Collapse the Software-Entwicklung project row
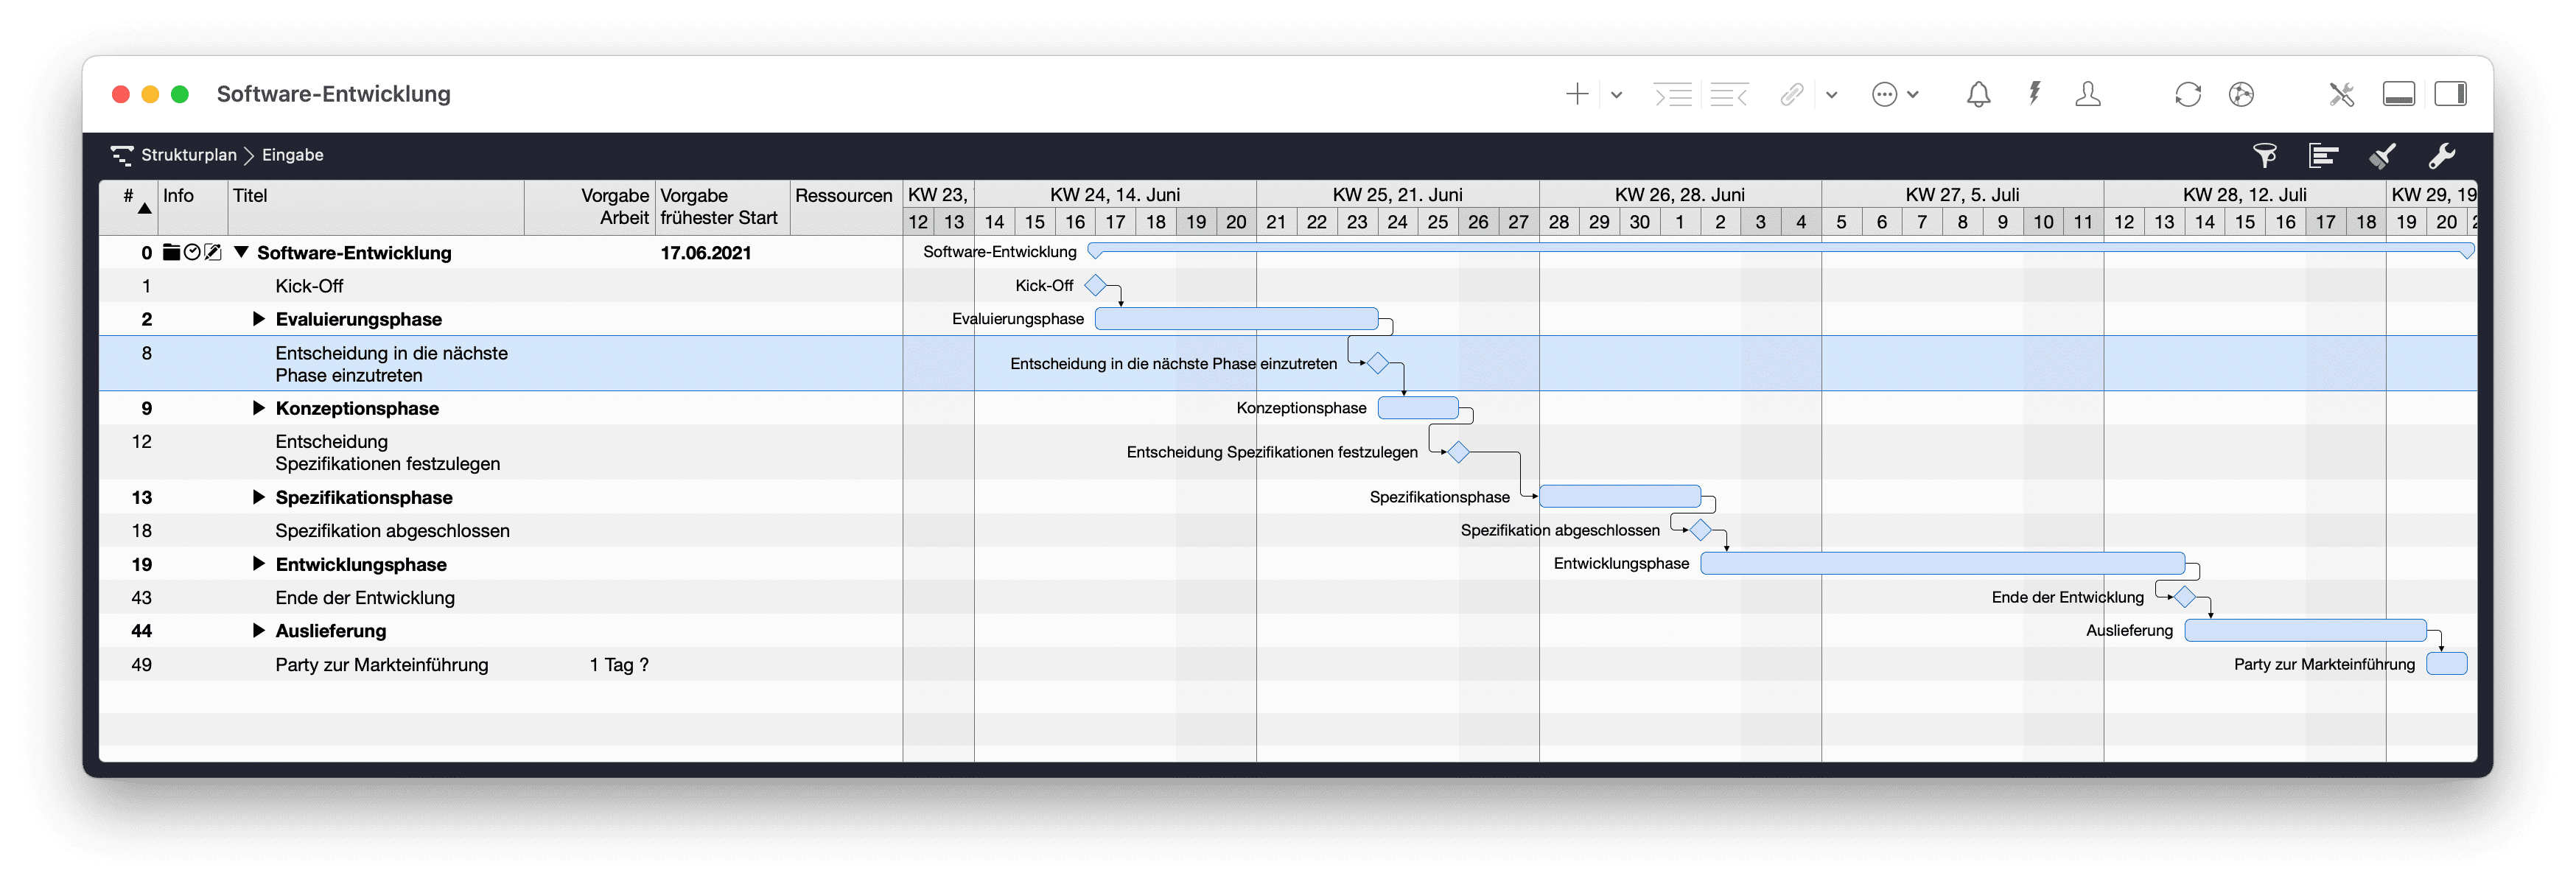Viewport: 2576px width, 887px height. click(240, 253)
